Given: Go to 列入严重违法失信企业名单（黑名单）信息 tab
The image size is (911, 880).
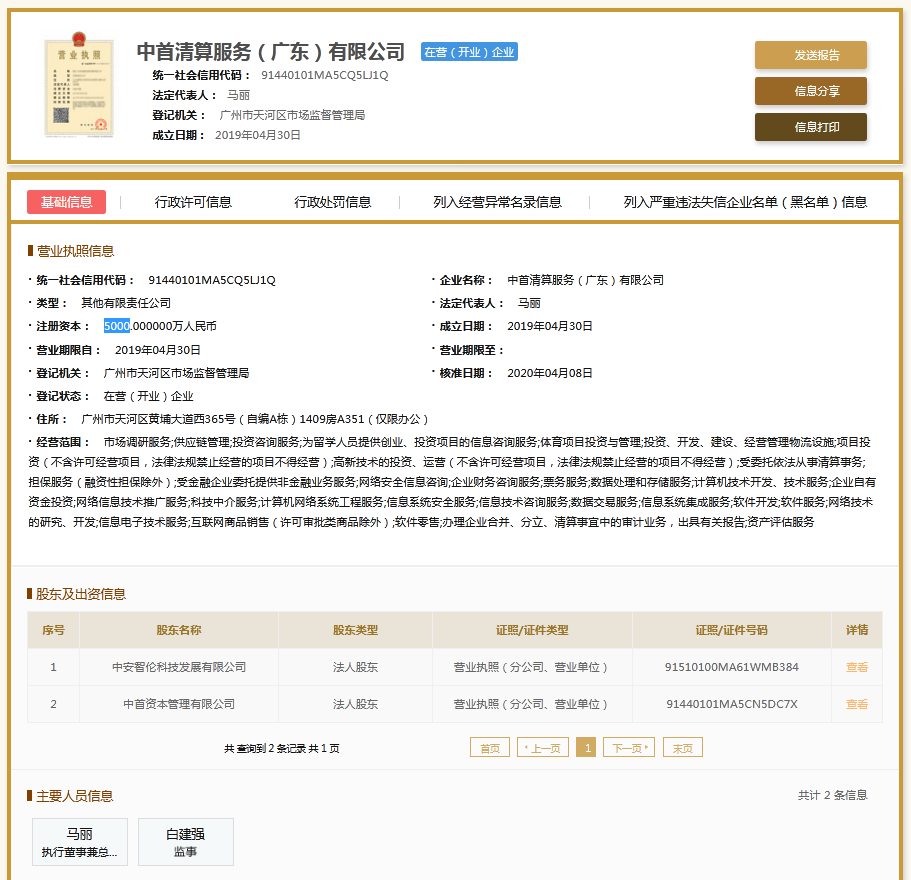Looking at the screenshot, I should click(745, 201).
